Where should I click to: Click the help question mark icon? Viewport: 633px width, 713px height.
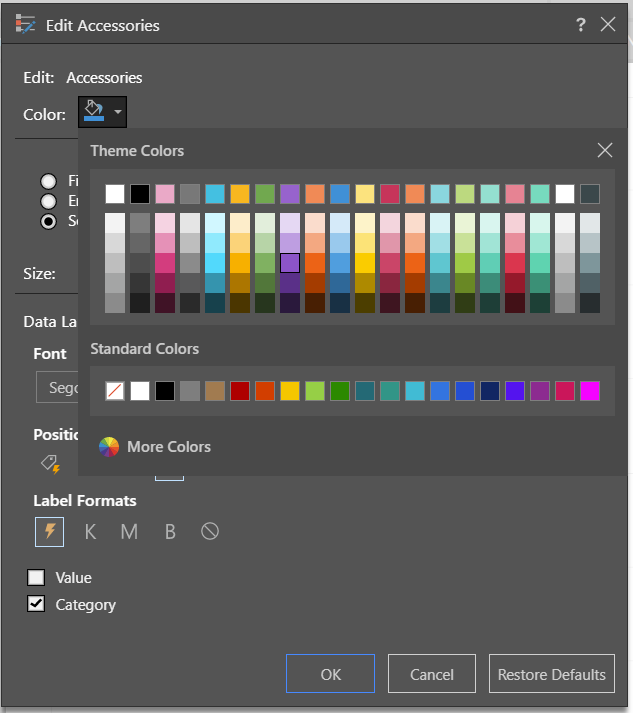point(581,25)
